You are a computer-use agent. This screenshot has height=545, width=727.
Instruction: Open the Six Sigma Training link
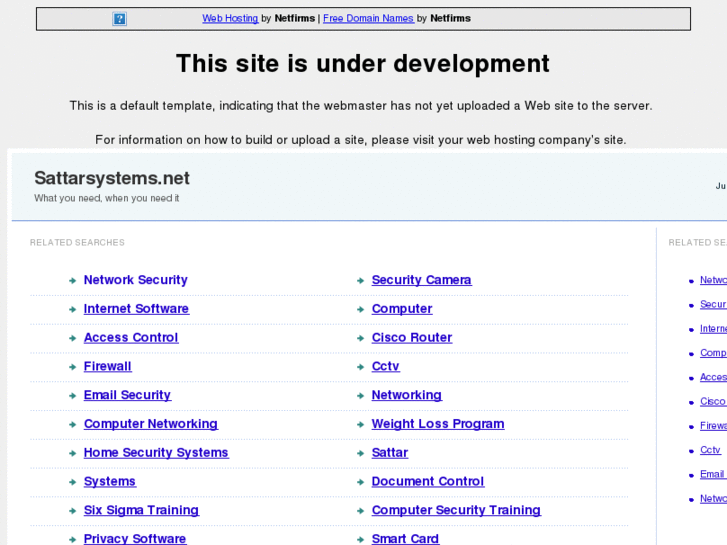point(141,510)
